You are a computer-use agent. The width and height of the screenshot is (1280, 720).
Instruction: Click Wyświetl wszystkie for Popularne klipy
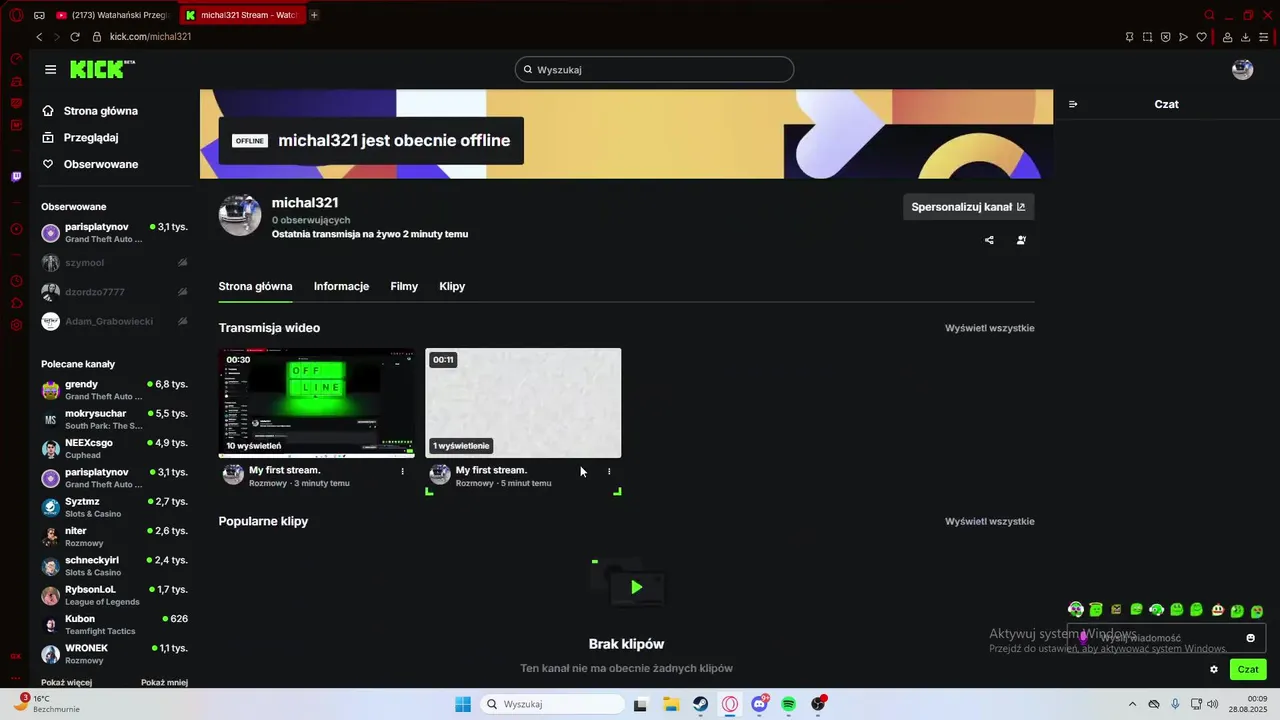990,521
